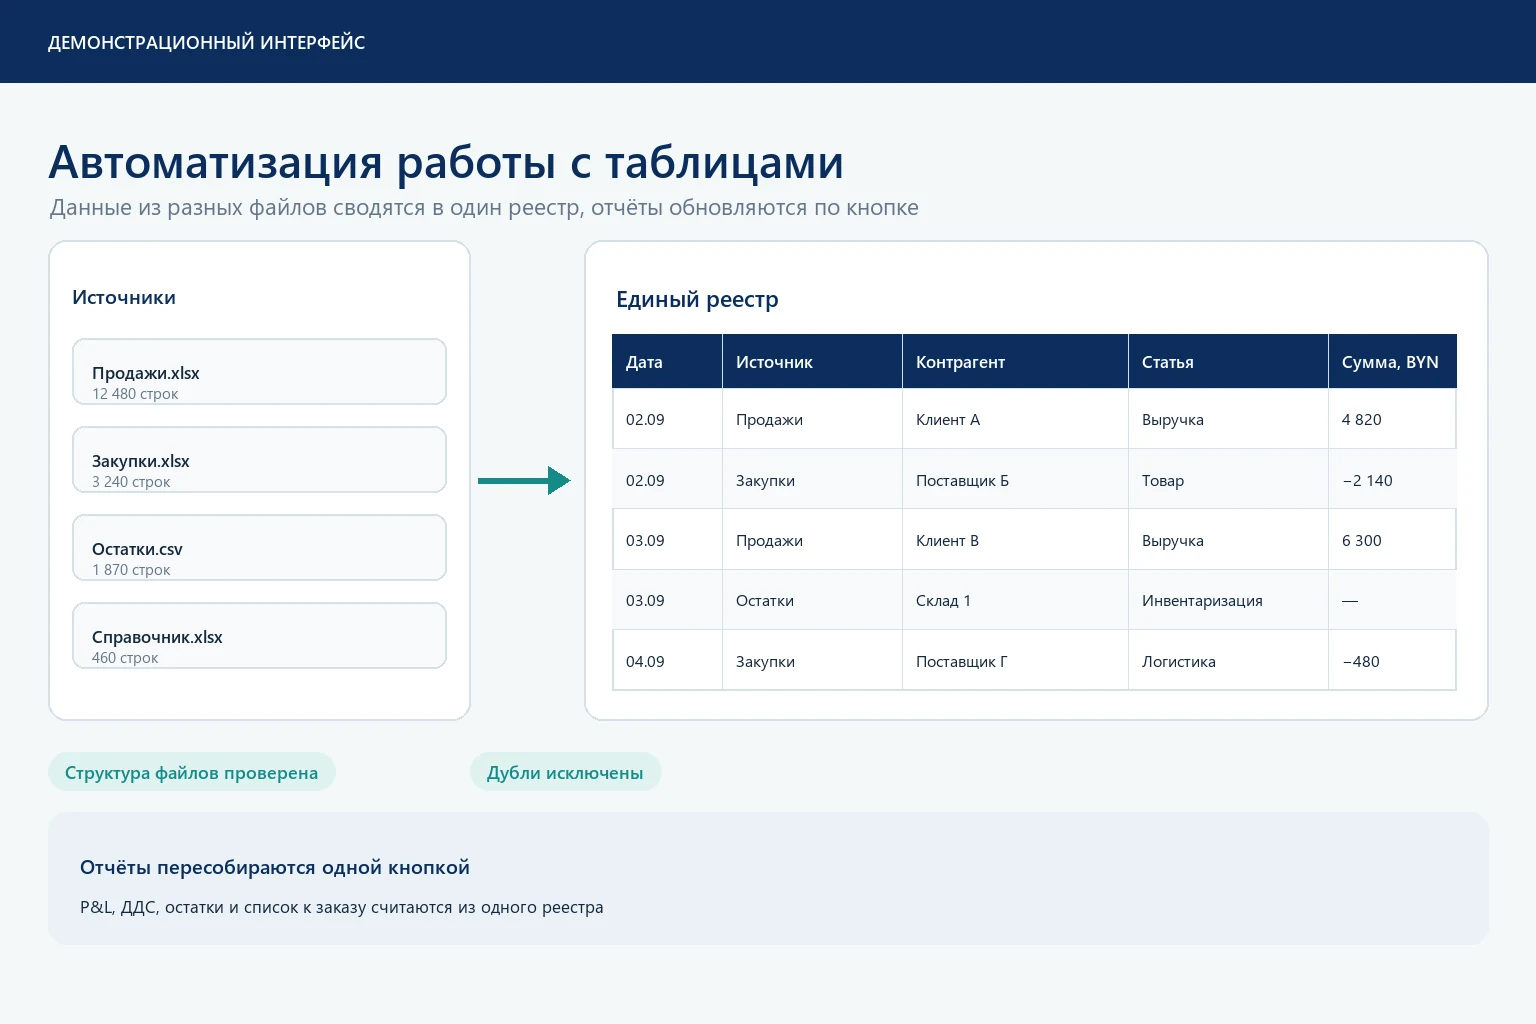Click the 'Источники' panel title
1536x1024 pixels.
(124, 297)
